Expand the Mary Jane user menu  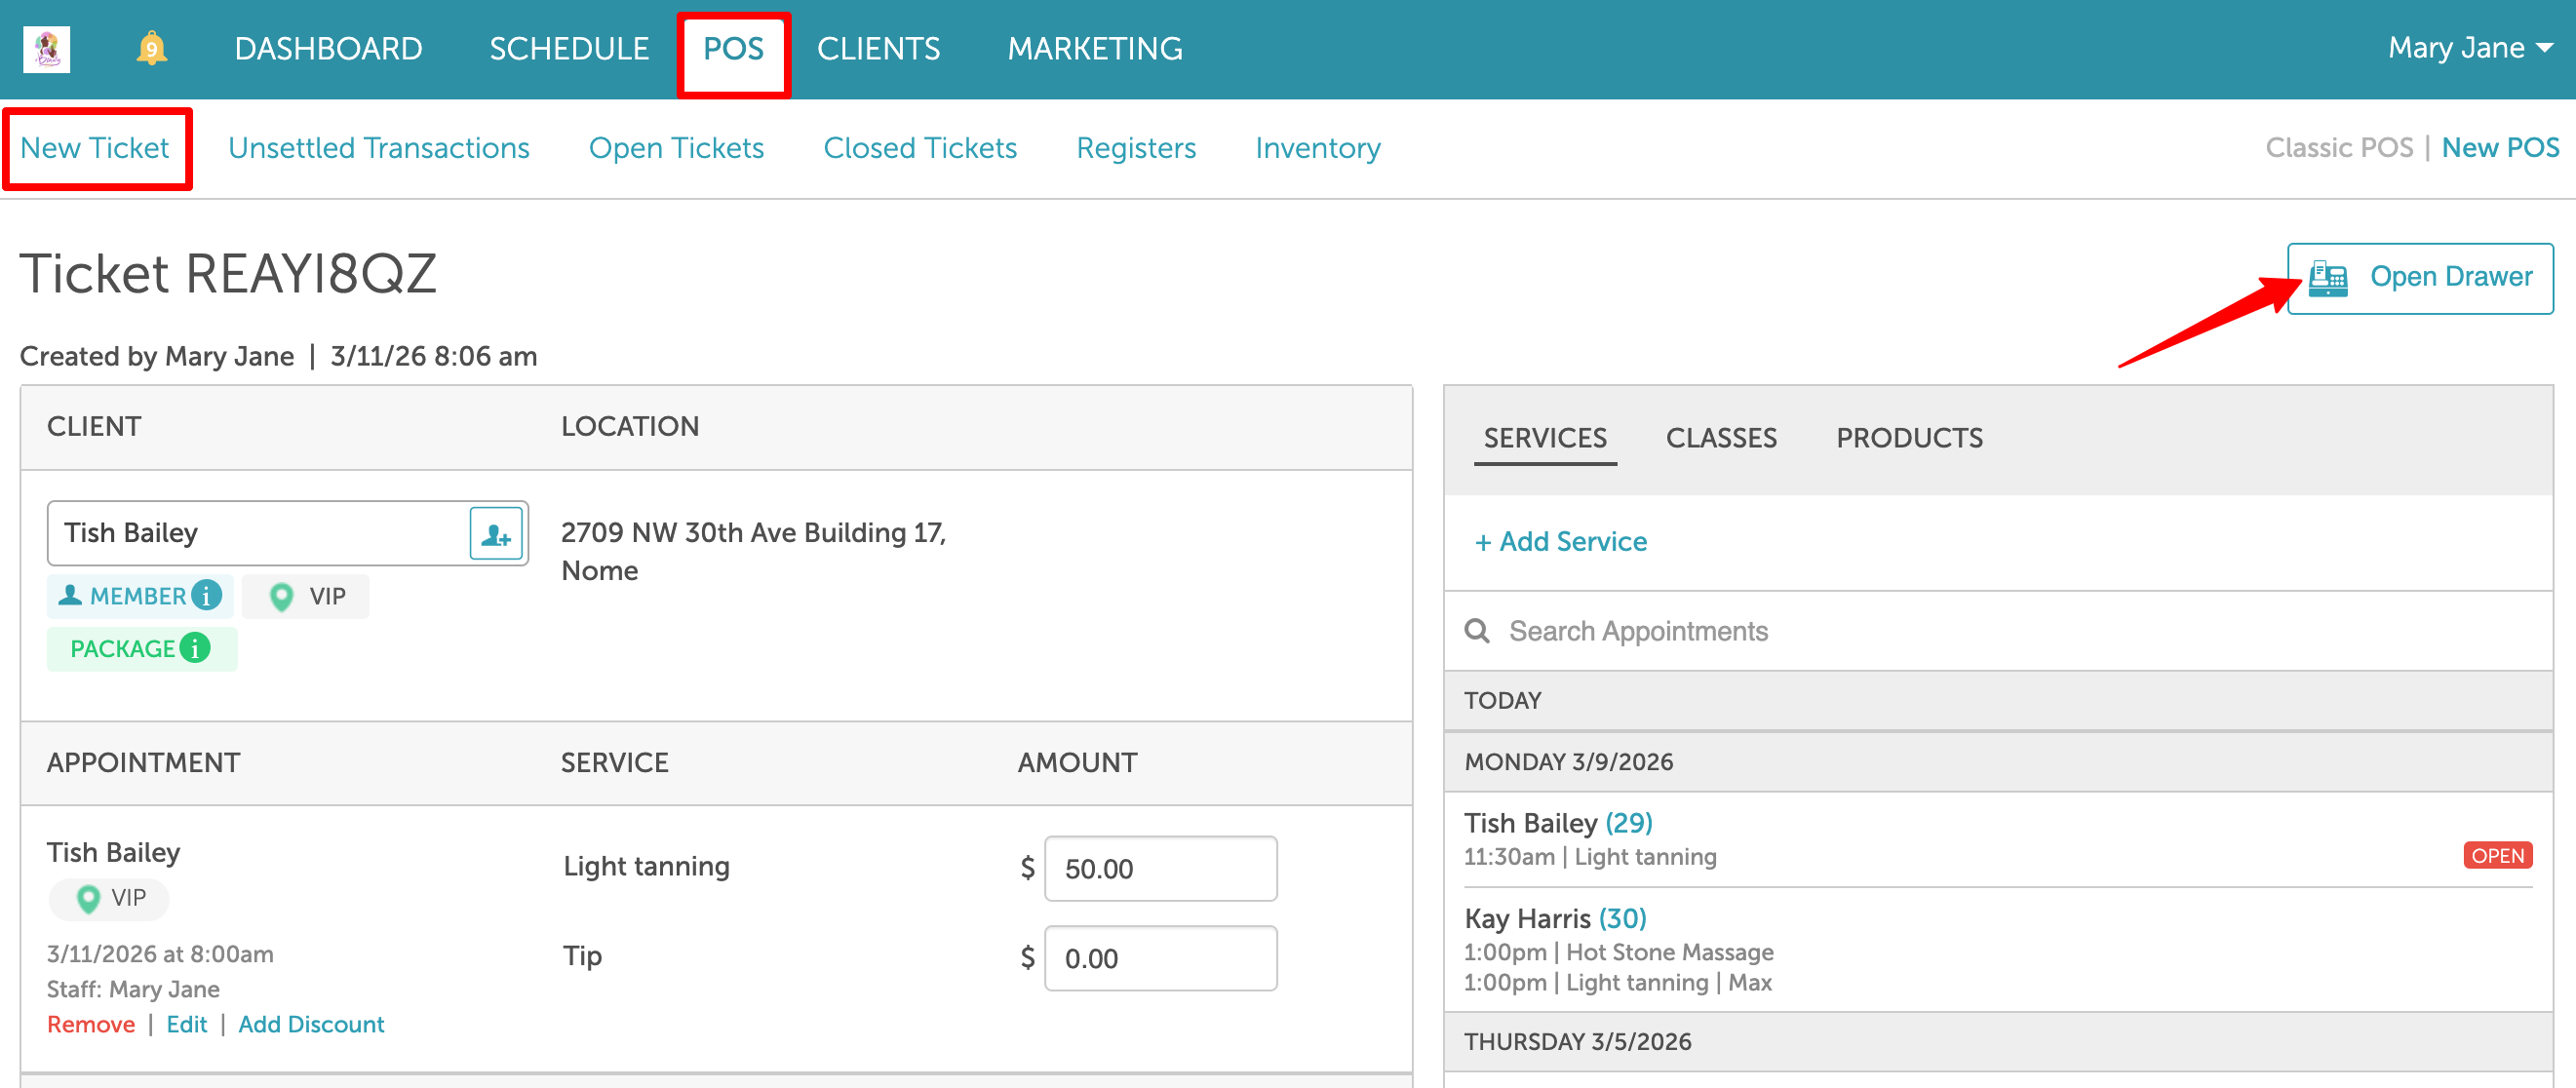pos(2469,48)
